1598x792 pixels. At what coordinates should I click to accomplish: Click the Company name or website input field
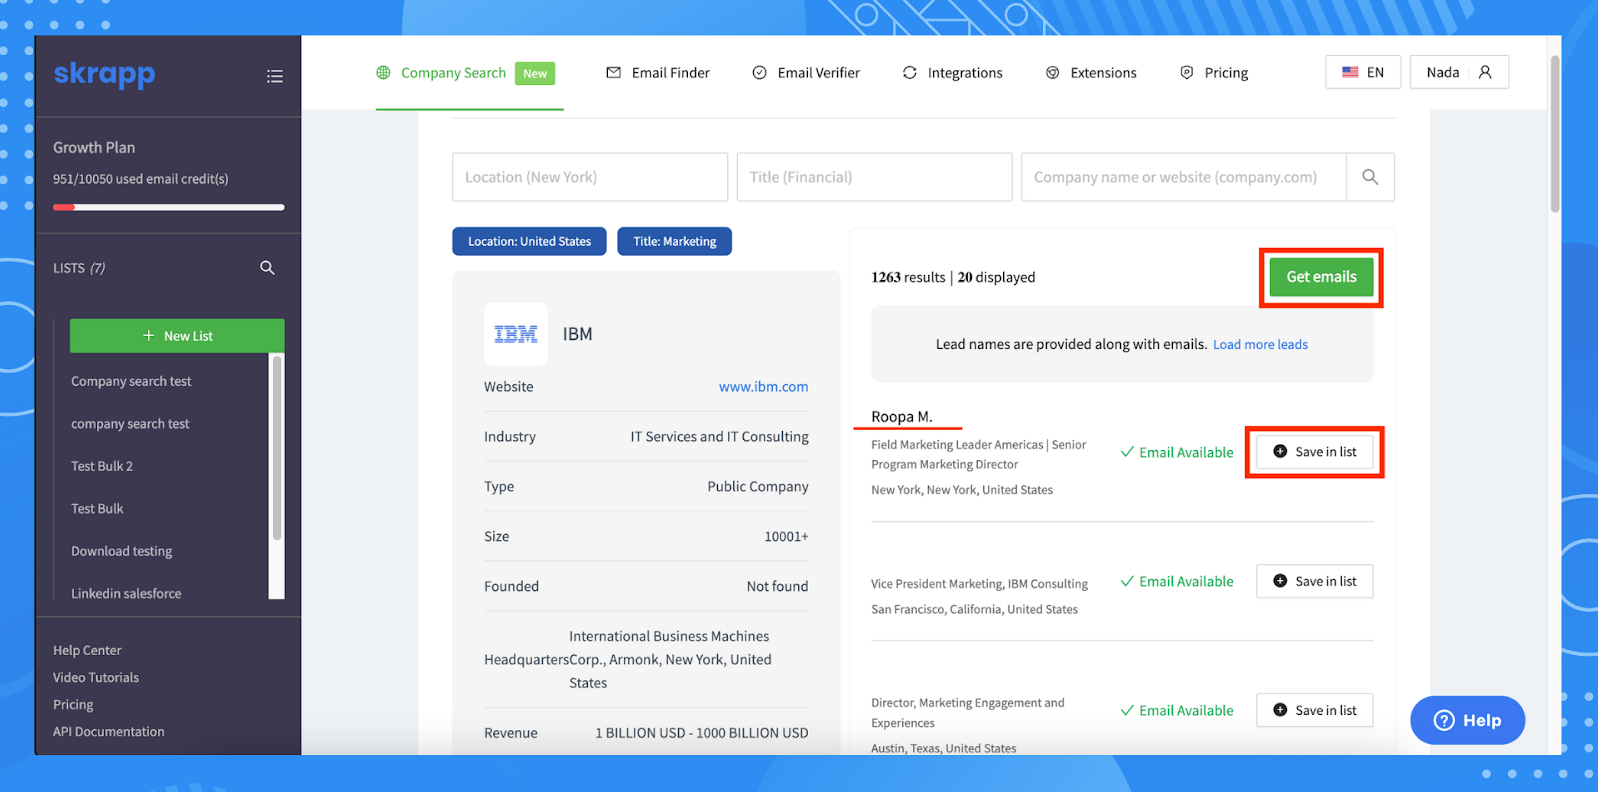coord(1183,177)
